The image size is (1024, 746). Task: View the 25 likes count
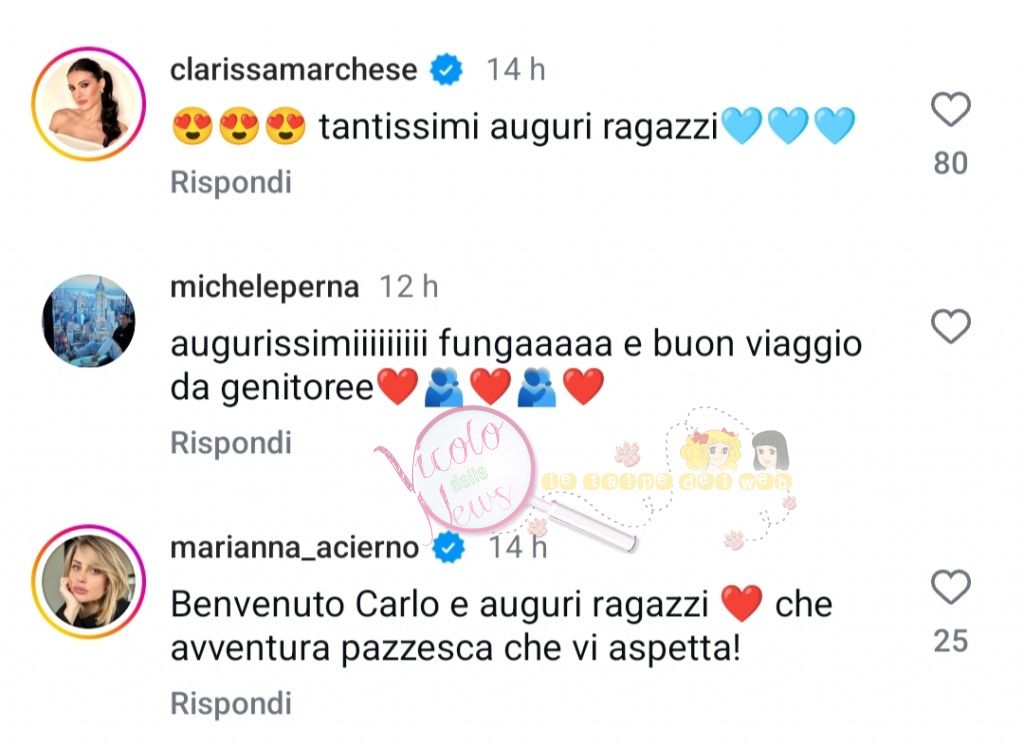pos(950,641)
